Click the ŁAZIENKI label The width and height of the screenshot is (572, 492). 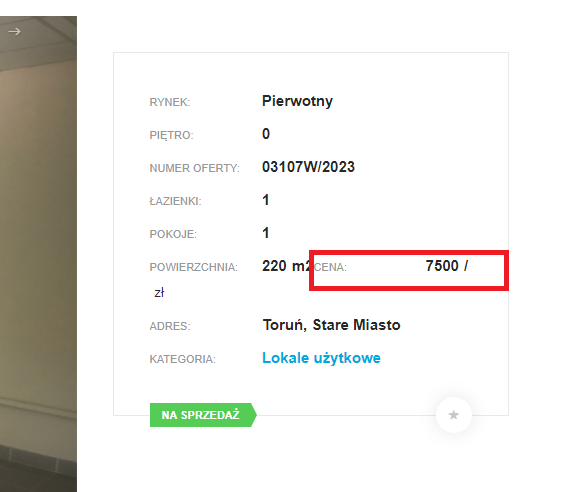click(x=175, y=201)
